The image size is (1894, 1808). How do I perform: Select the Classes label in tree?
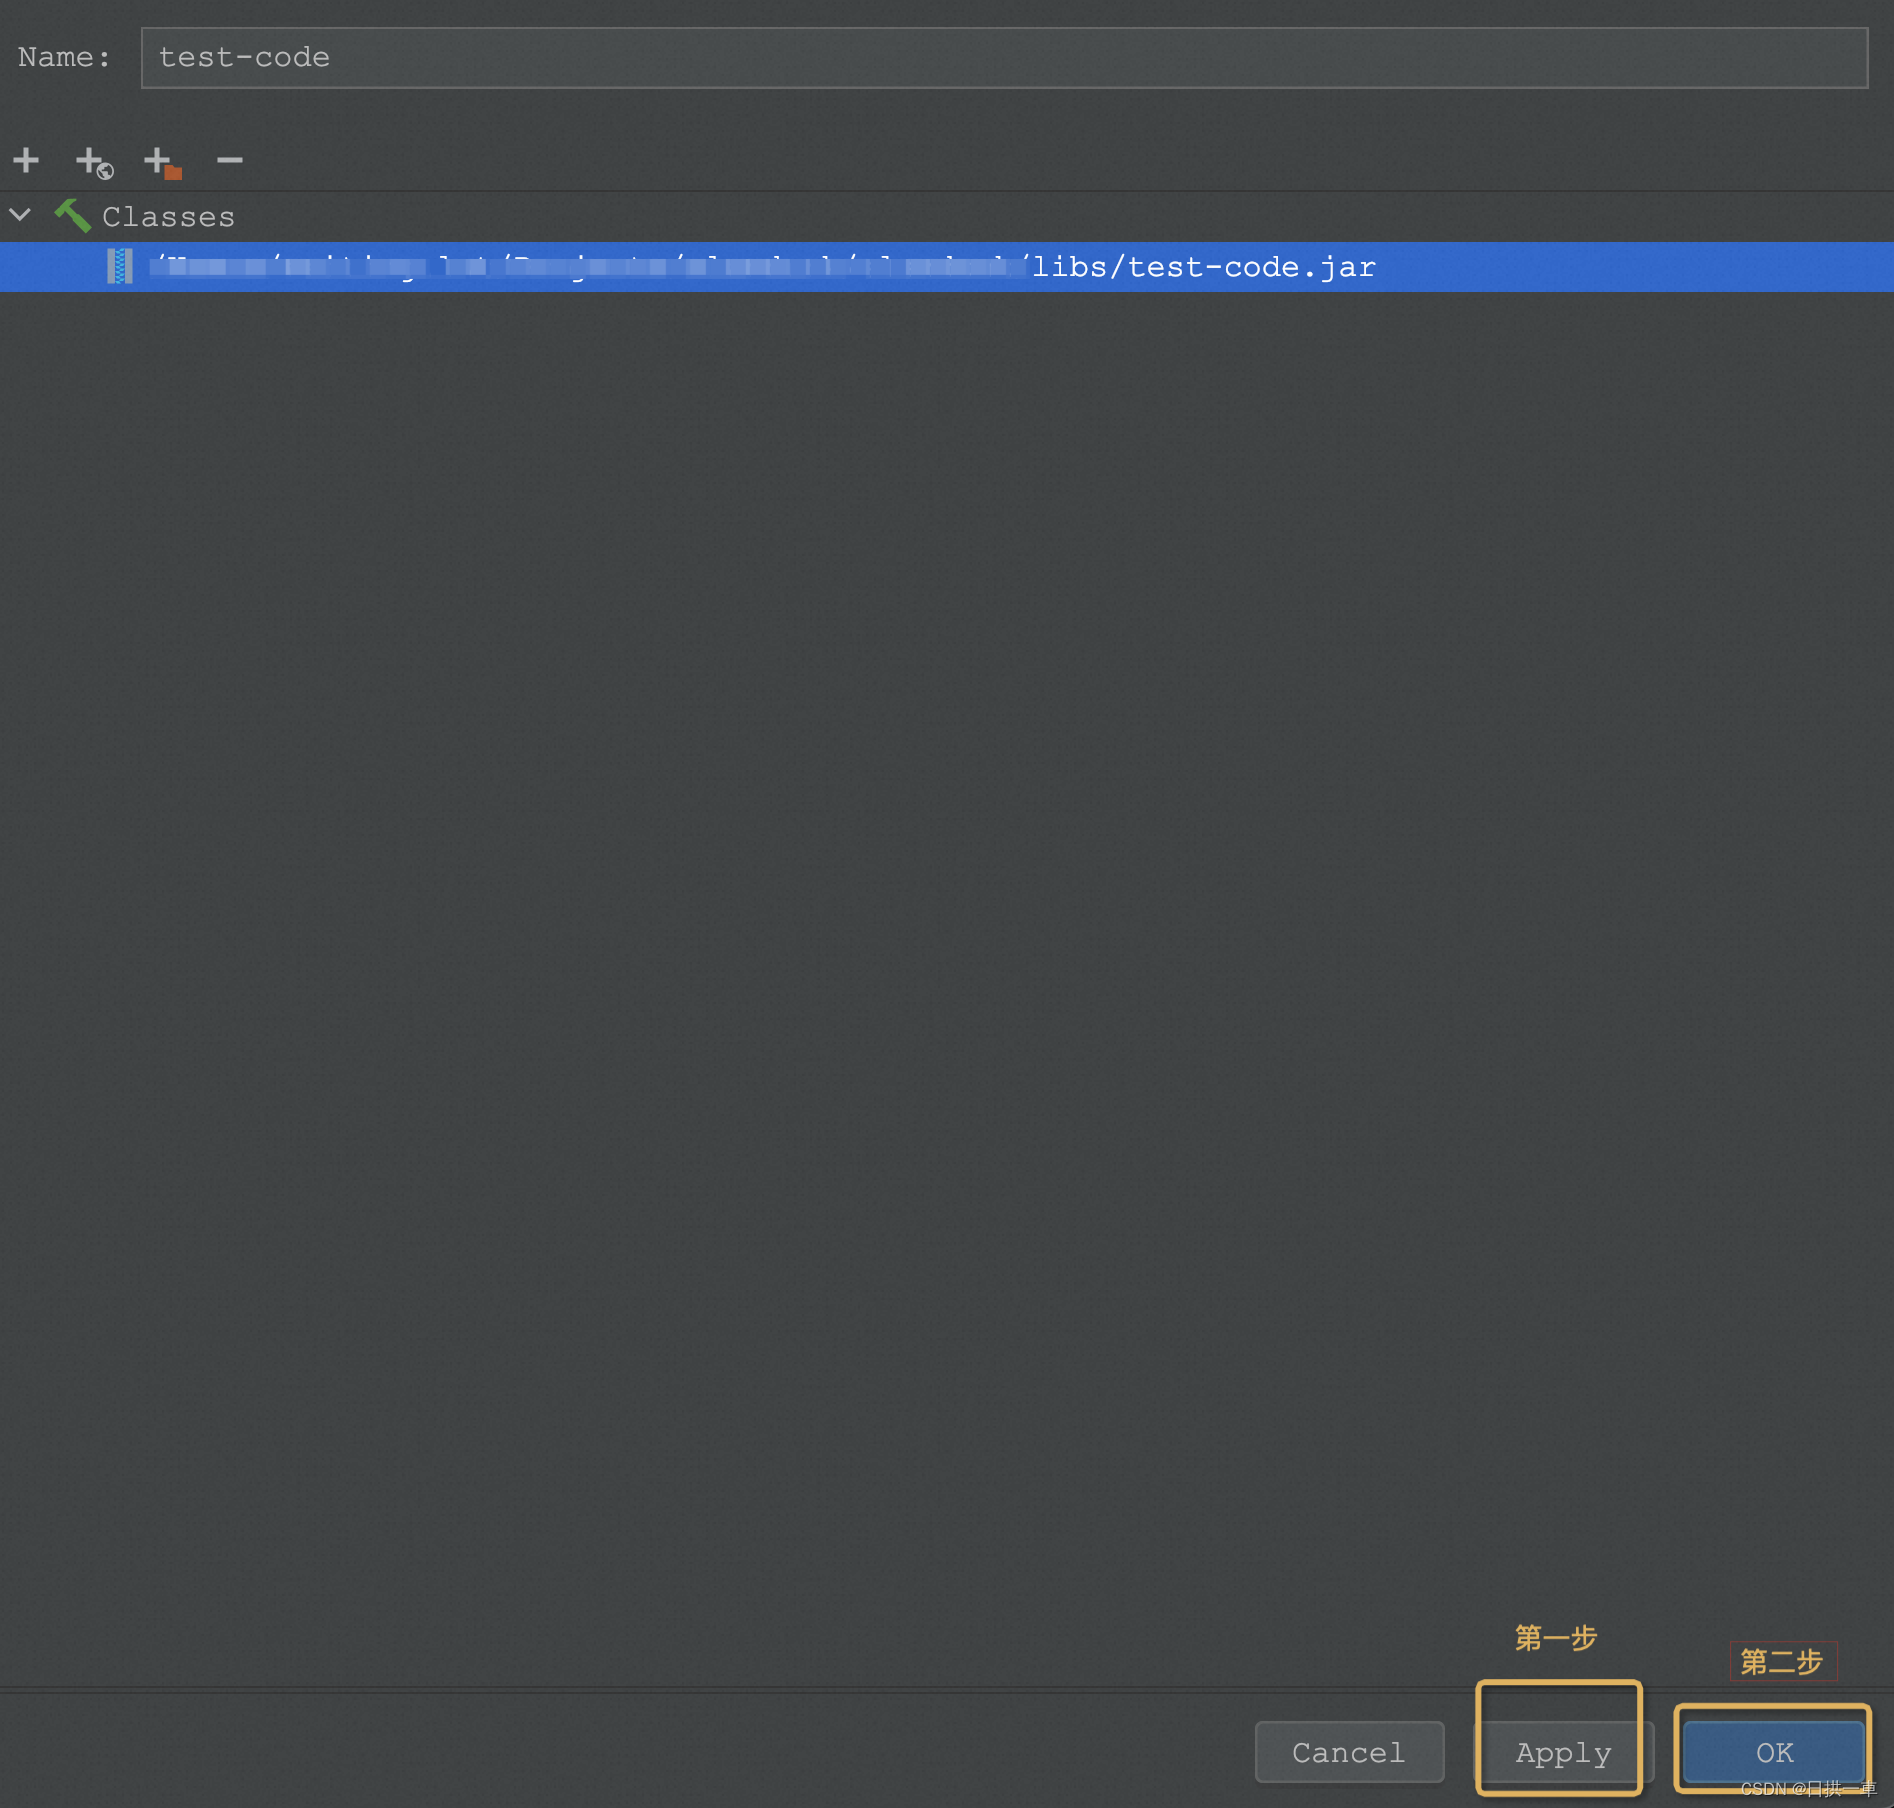tap(168, 217)
